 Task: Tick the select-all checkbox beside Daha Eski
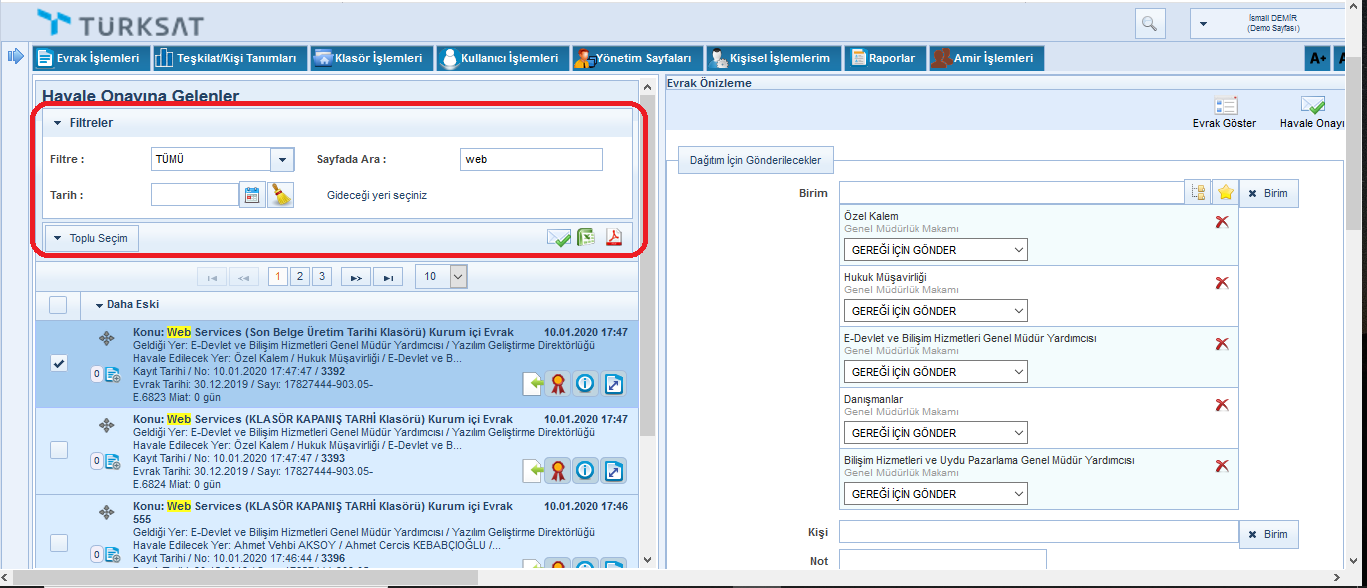tap(59, 305)
